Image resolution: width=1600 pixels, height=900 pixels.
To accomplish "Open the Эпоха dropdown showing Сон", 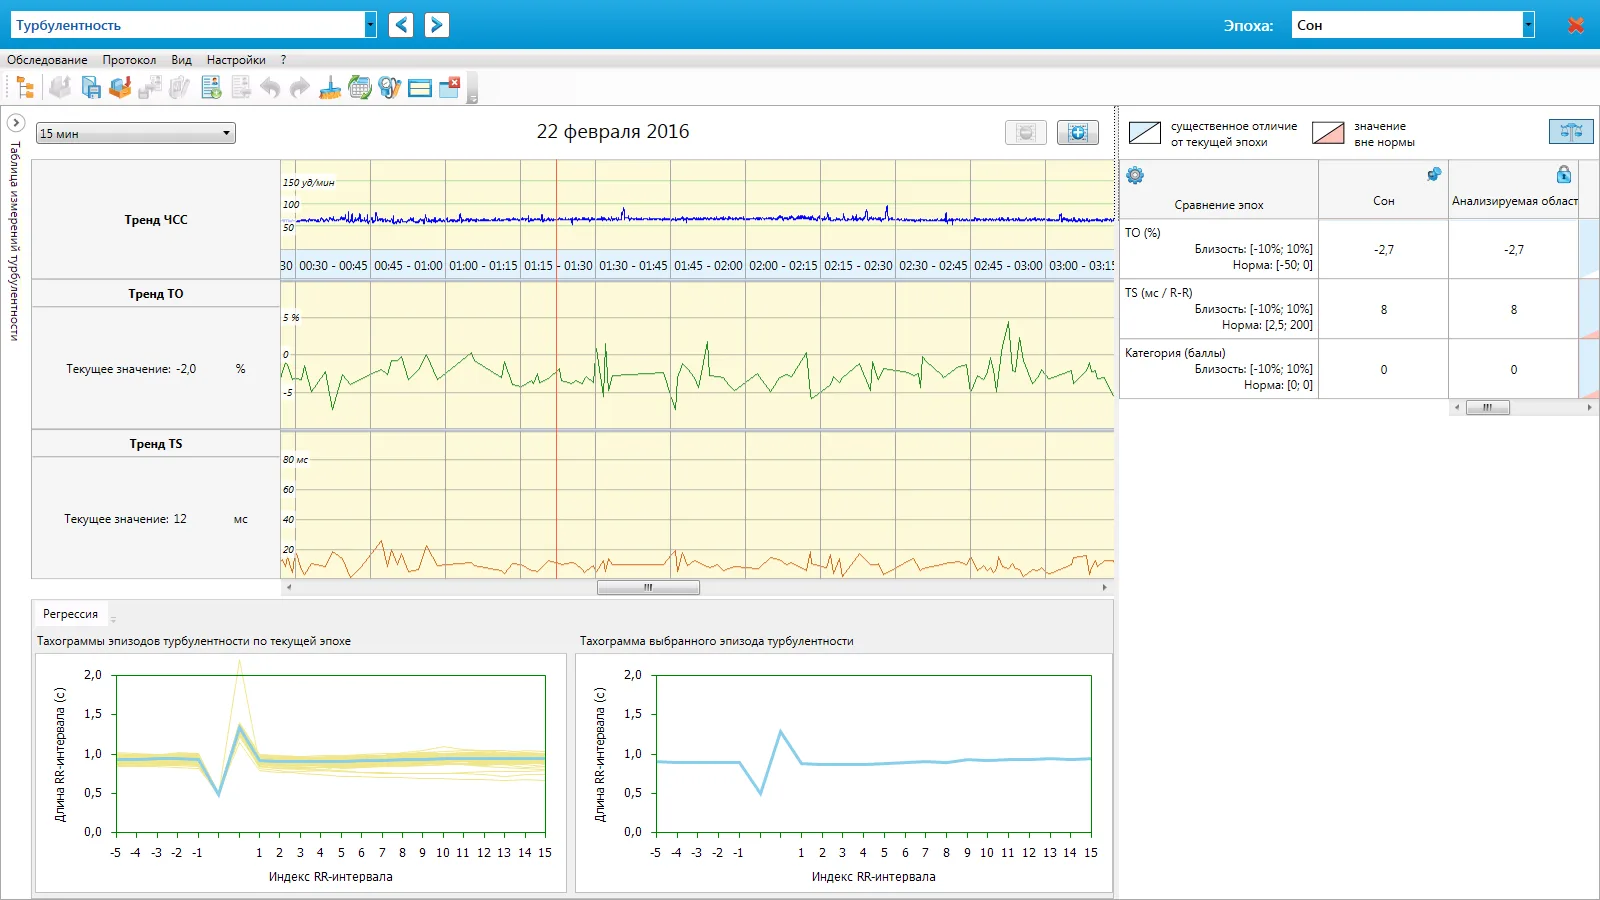I will (x=1529, y=25).
